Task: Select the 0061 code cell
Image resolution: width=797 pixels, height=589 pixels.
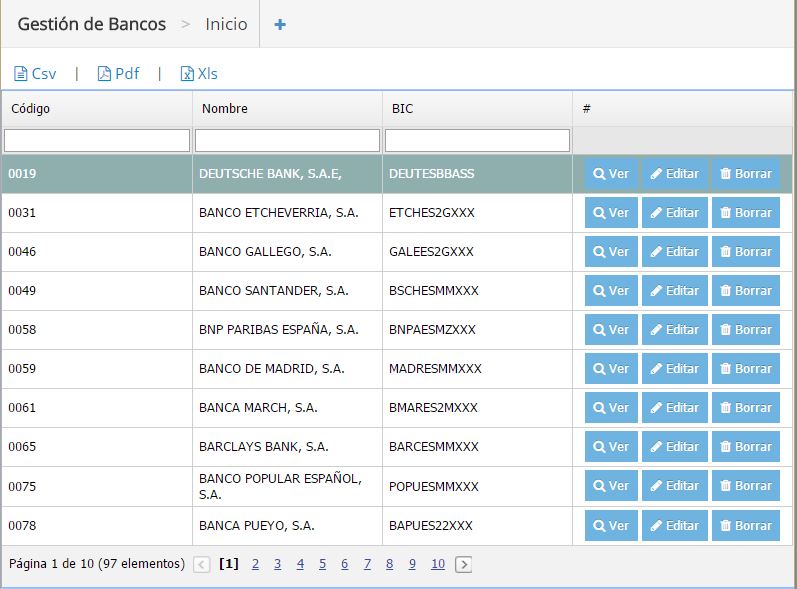Action: pyautogui.click(x=97, y=408)
